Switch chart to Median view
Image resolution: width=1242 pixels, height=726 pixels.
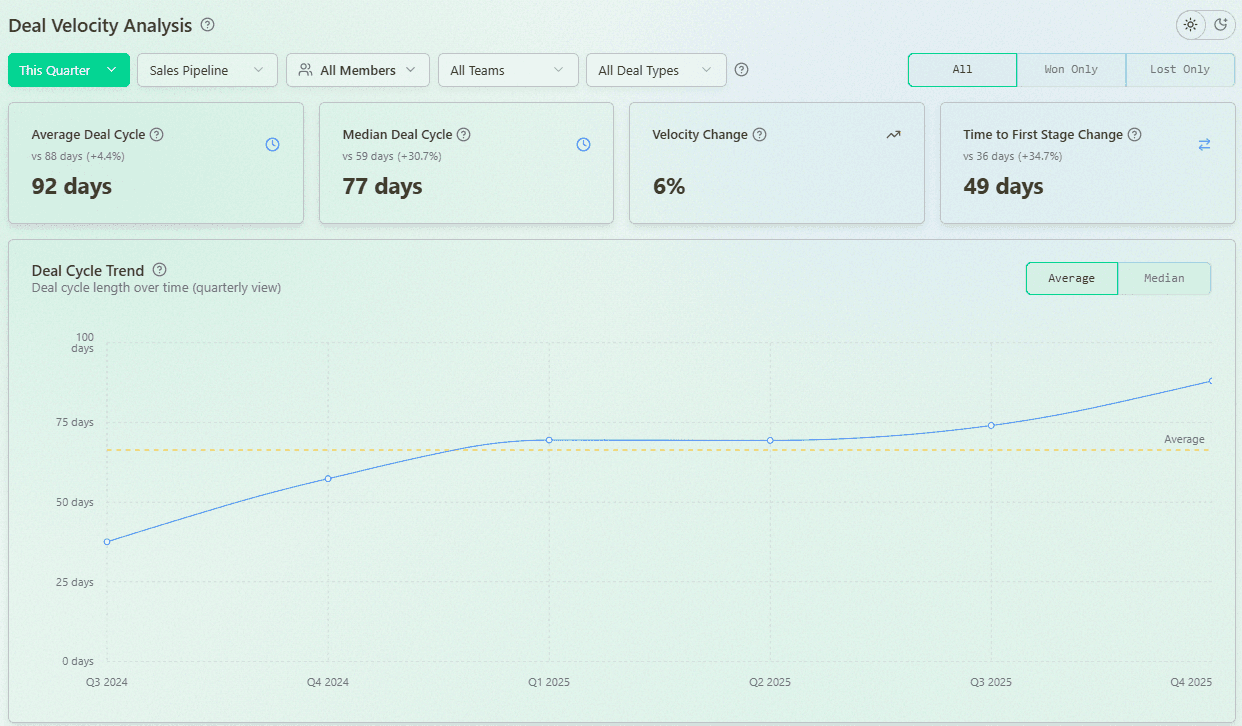[1164, 278]
